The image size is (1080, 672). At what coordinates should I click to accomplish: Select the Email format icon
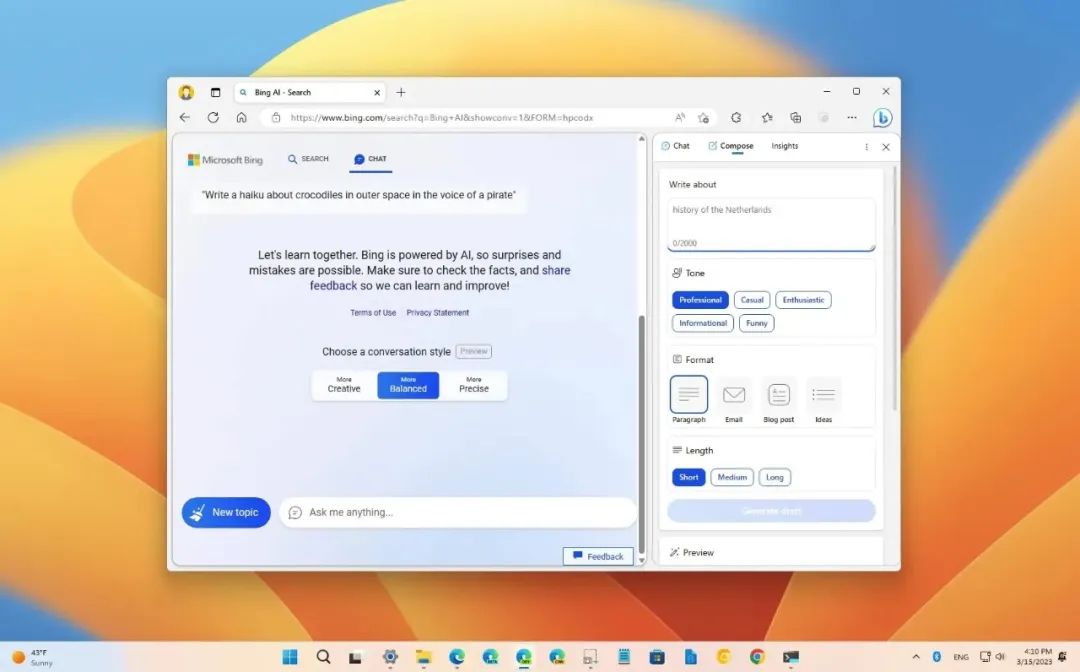point(734,395)
